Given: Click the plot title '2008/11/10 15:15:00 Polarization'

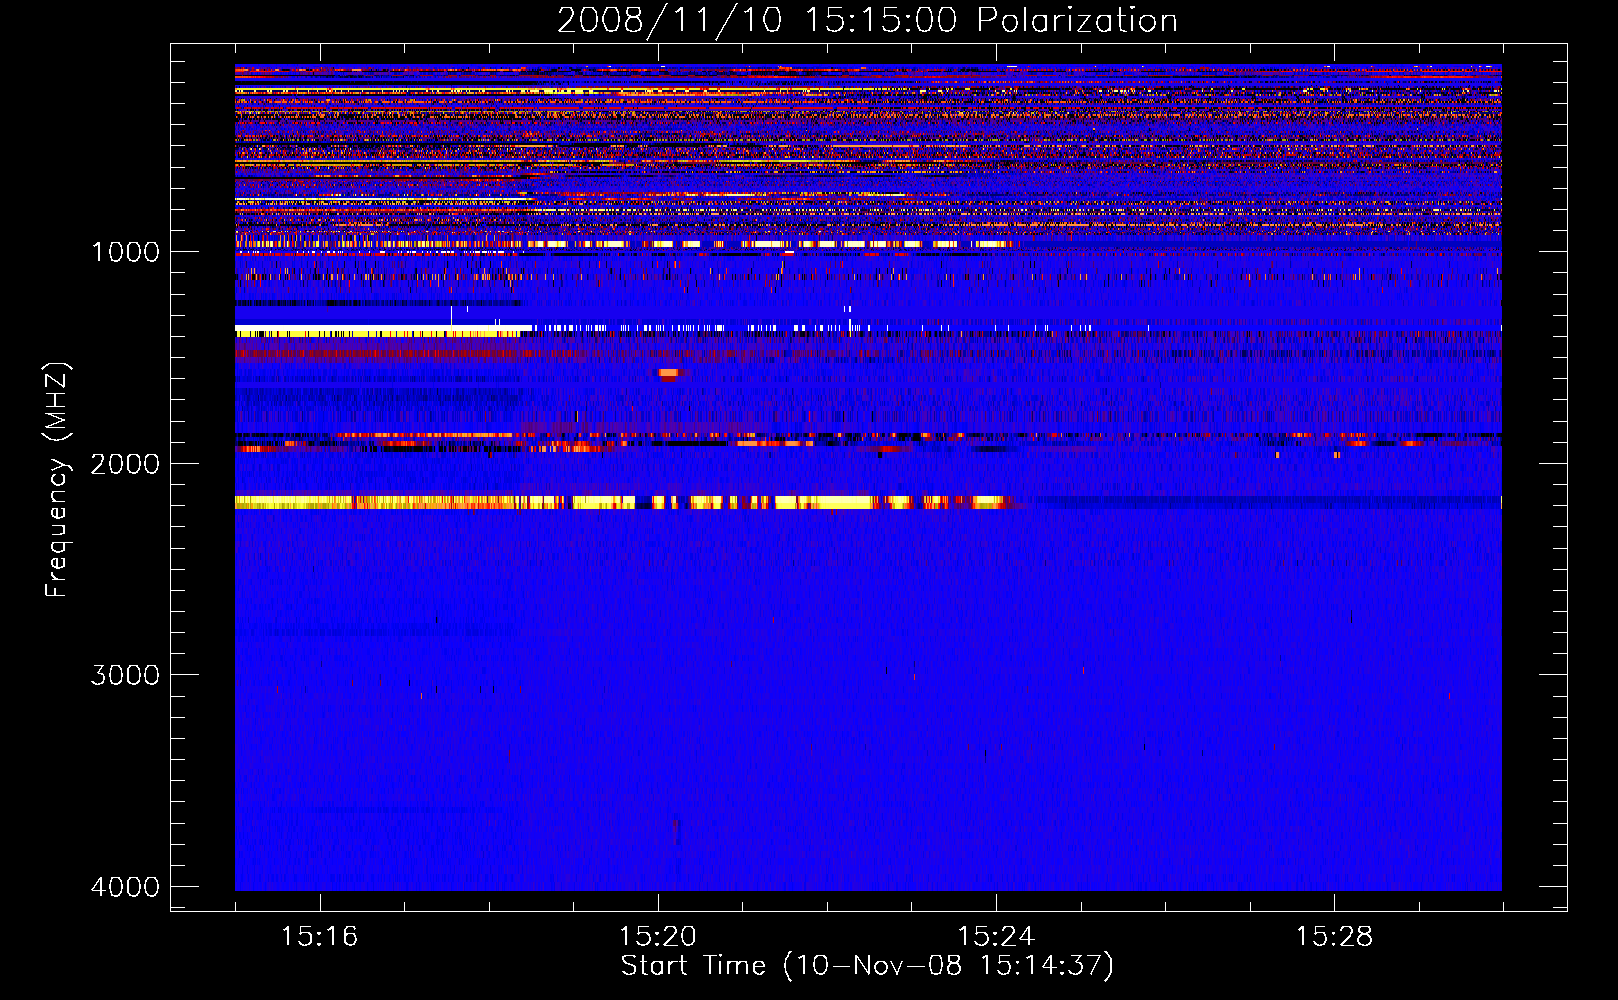Looking at the screenshot, I should 867,20.
